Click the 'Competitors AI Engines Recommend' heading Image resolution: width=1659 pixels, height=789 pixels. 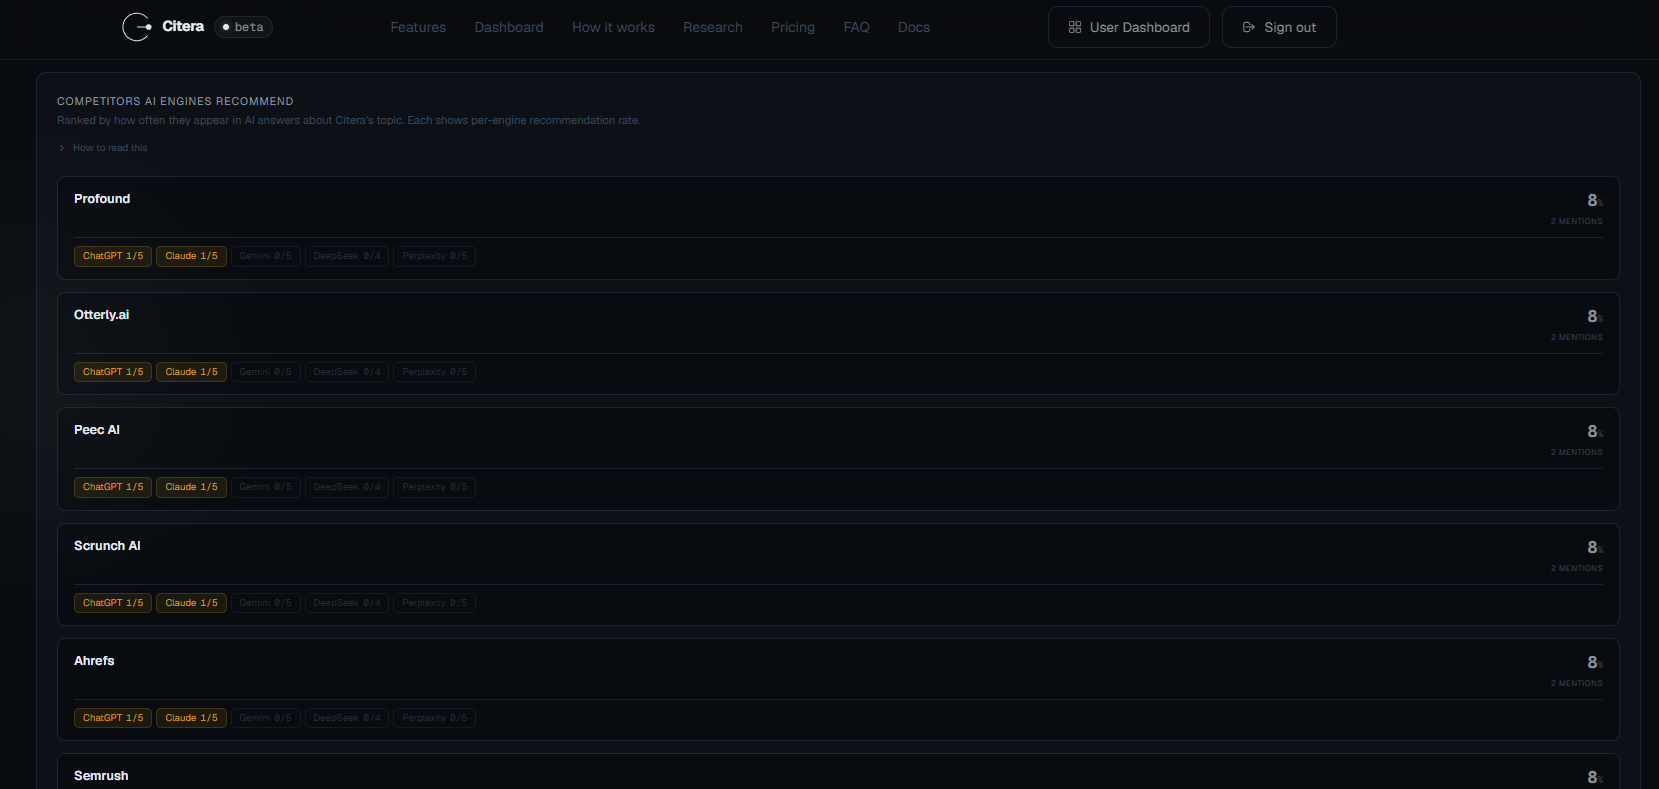[x=175, y=102]
